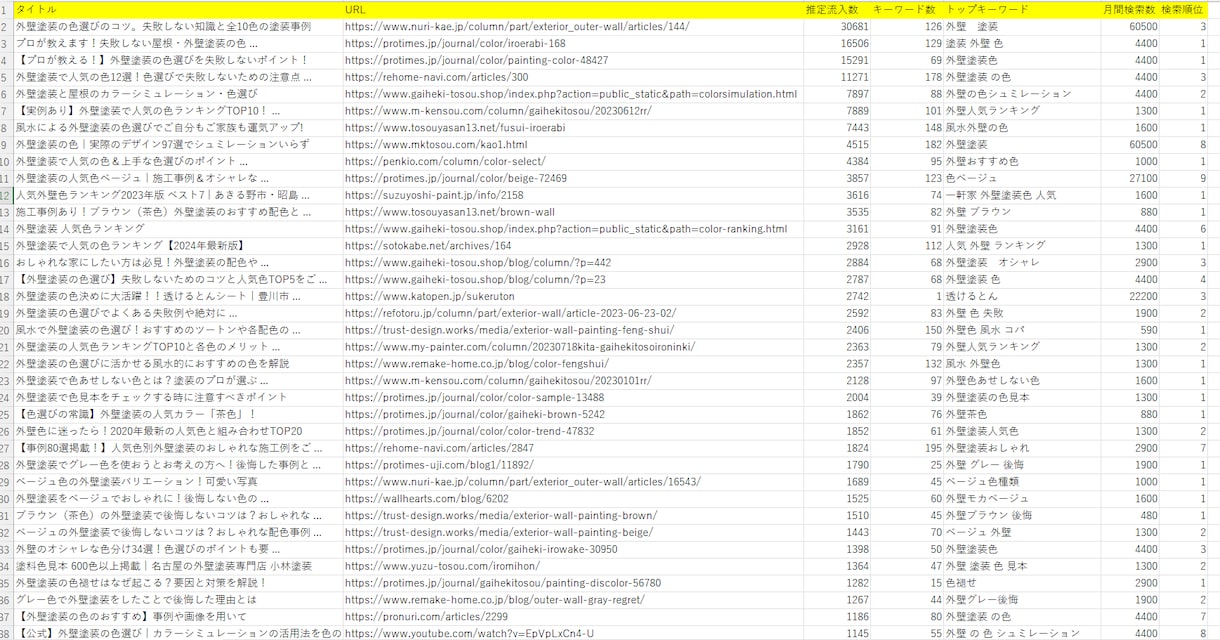Select the 検索順位 header cell
This screenshot has height=640, width=1220.
pos(1184,9)
